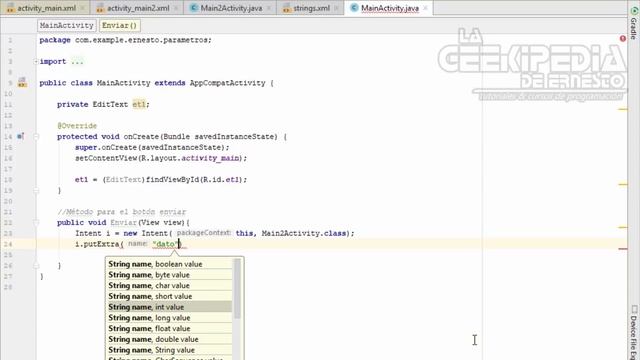Collapse the onCreate method fold marker
Image resolution: width=640 pixels, height=360 pixels.
(x=36, y=137)
